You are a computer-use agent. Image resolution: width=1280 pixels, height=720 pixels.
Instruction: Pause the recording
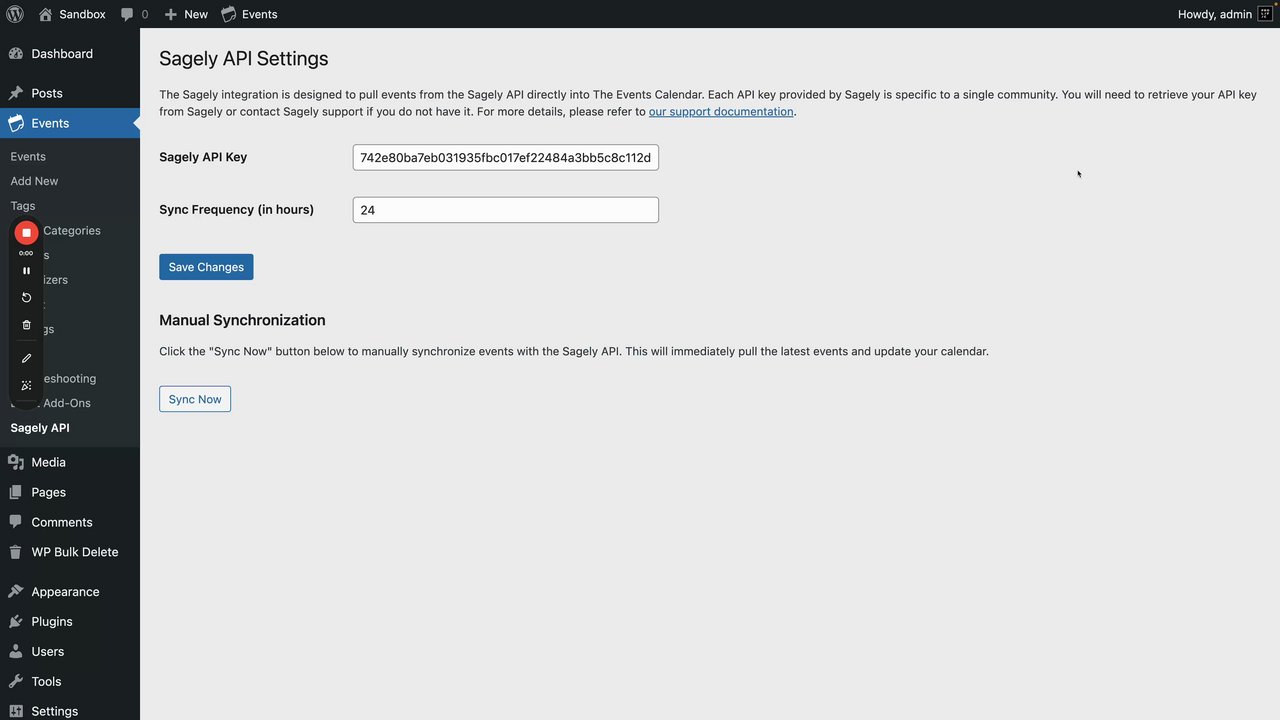pyautogui.click(x=26, y=270)
